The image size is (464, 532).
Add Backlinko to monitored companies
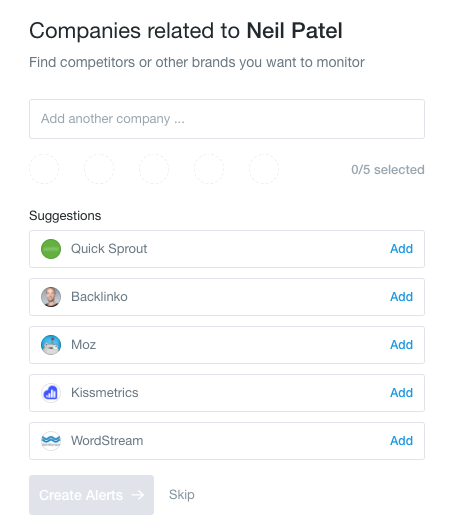(401, 297)
